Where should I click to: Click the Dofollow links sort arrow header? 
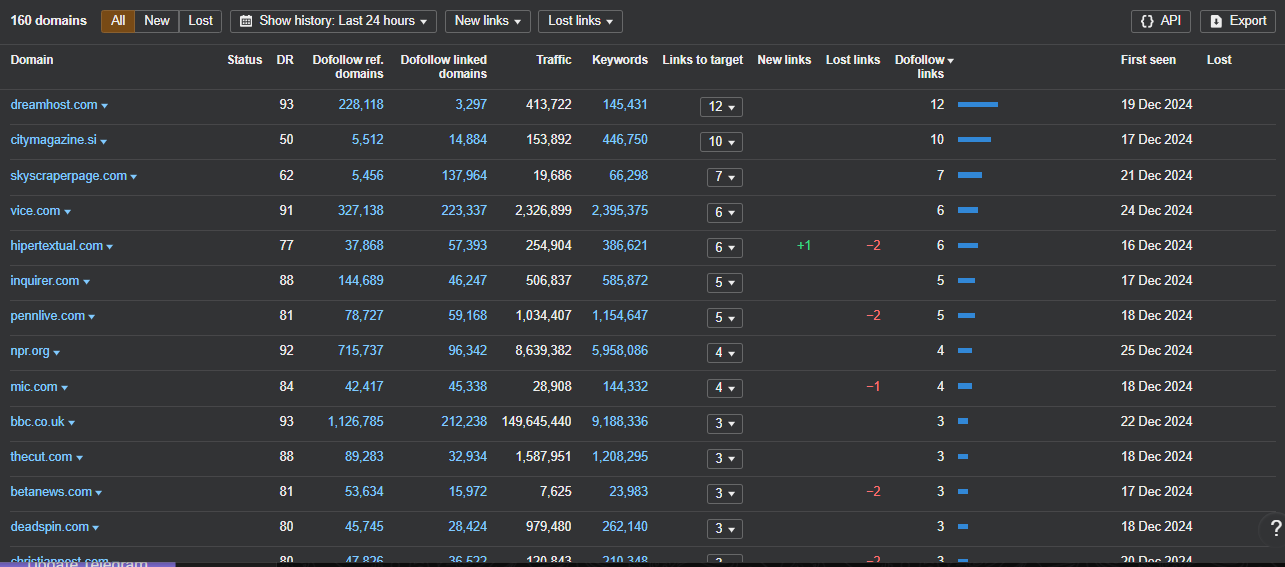pos(950,61)
